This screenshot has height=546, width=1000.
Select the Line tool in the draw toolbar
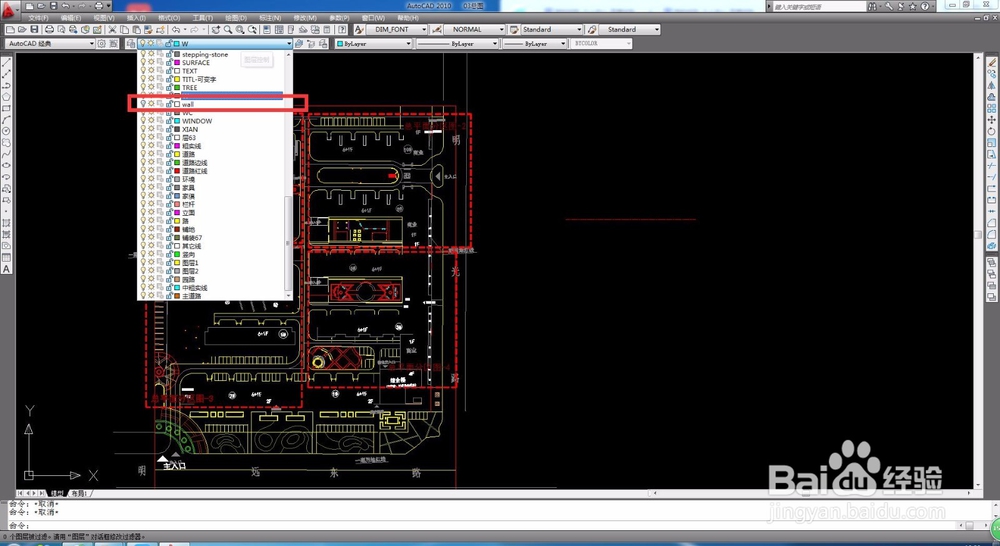point(6,63)
